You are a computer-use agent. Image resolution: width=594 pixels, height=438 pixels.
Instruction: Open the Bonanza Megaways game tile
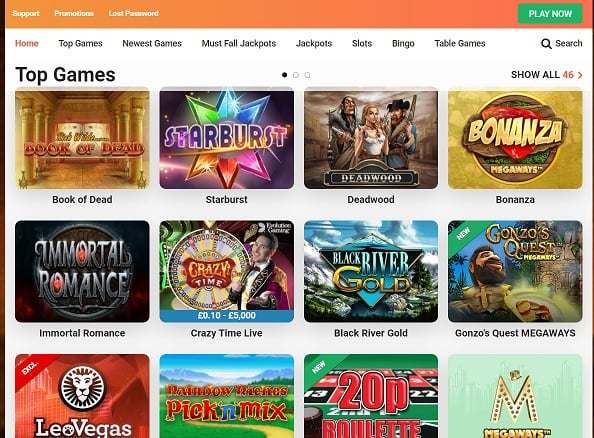(x=515, y=138)
